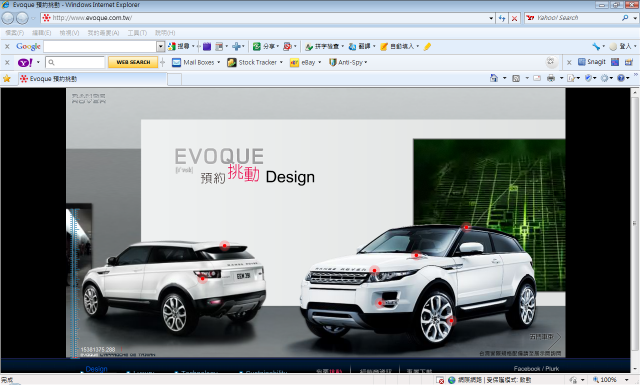Open the Facebook / Plurk link

536,368
